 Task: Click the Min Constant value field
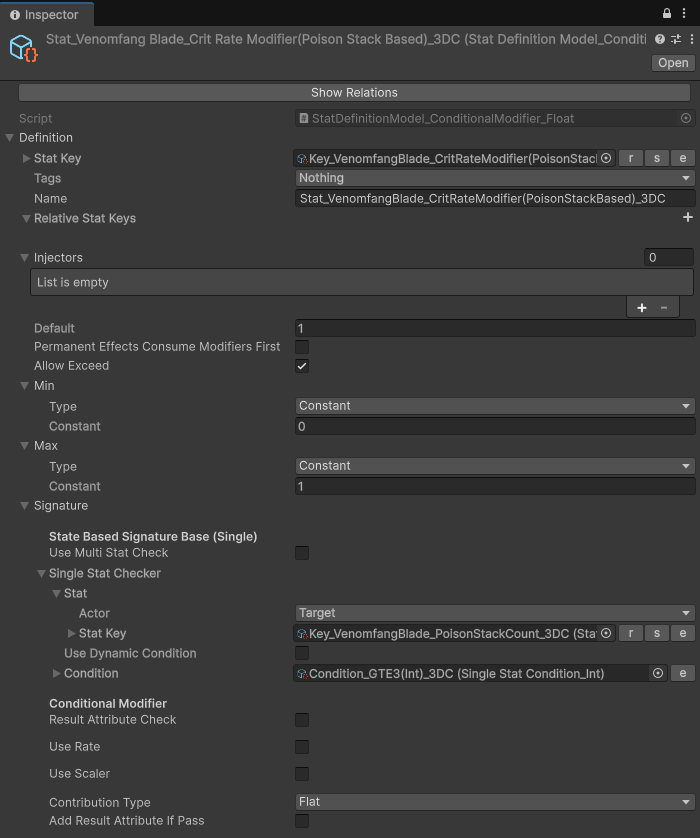point(495,426)
